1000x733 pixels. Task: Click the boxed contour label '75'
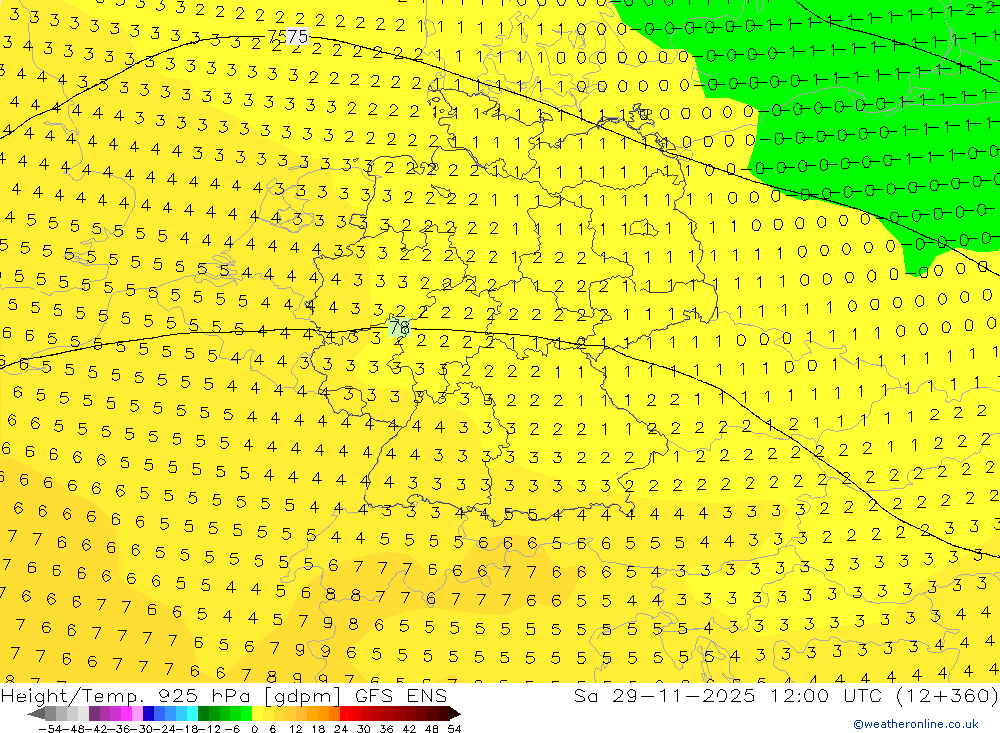tap(297, 36)
